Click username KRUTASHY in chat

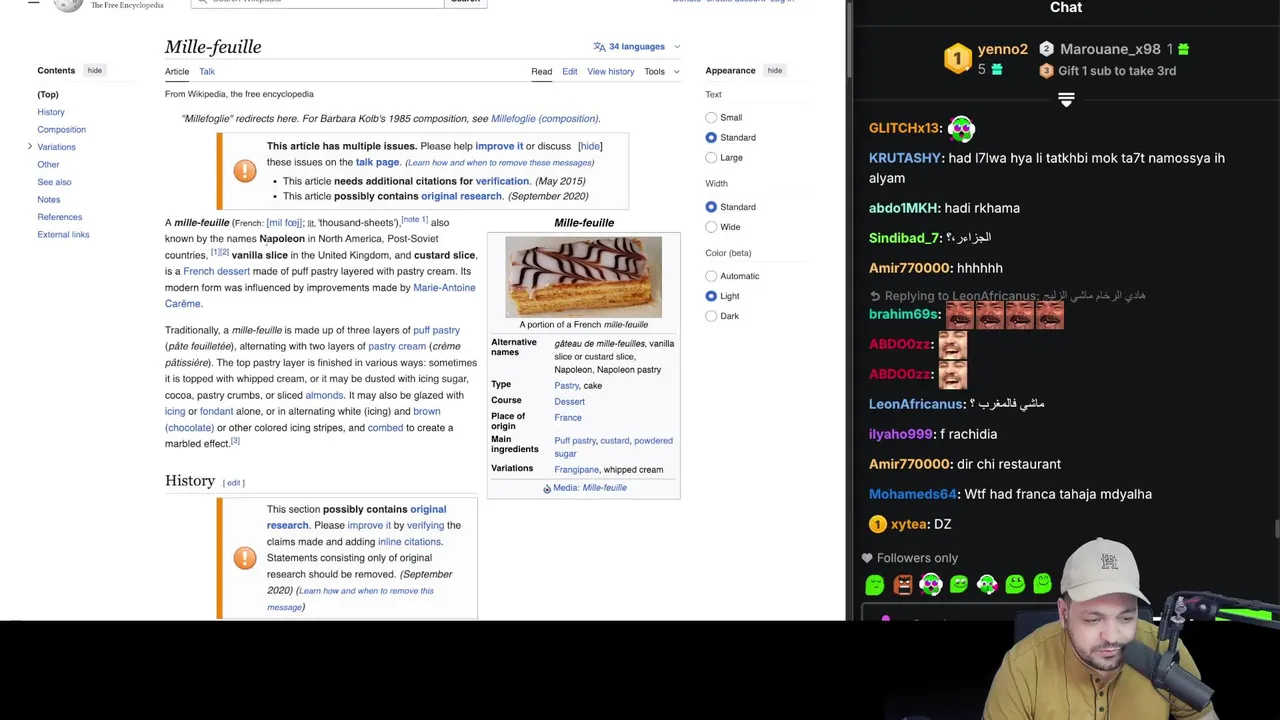[904, 158]
